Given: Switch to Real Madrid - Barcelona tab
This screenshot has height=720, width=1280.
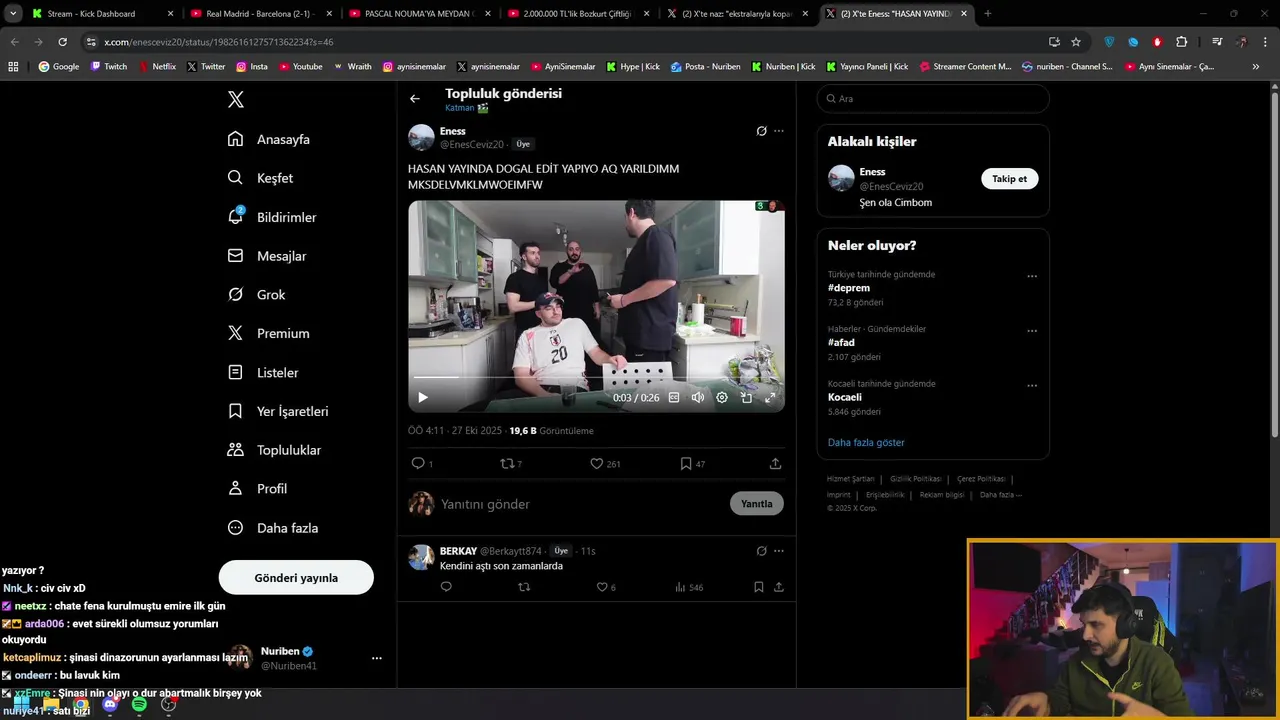Looking at the screenshot, I should [261, 14].
